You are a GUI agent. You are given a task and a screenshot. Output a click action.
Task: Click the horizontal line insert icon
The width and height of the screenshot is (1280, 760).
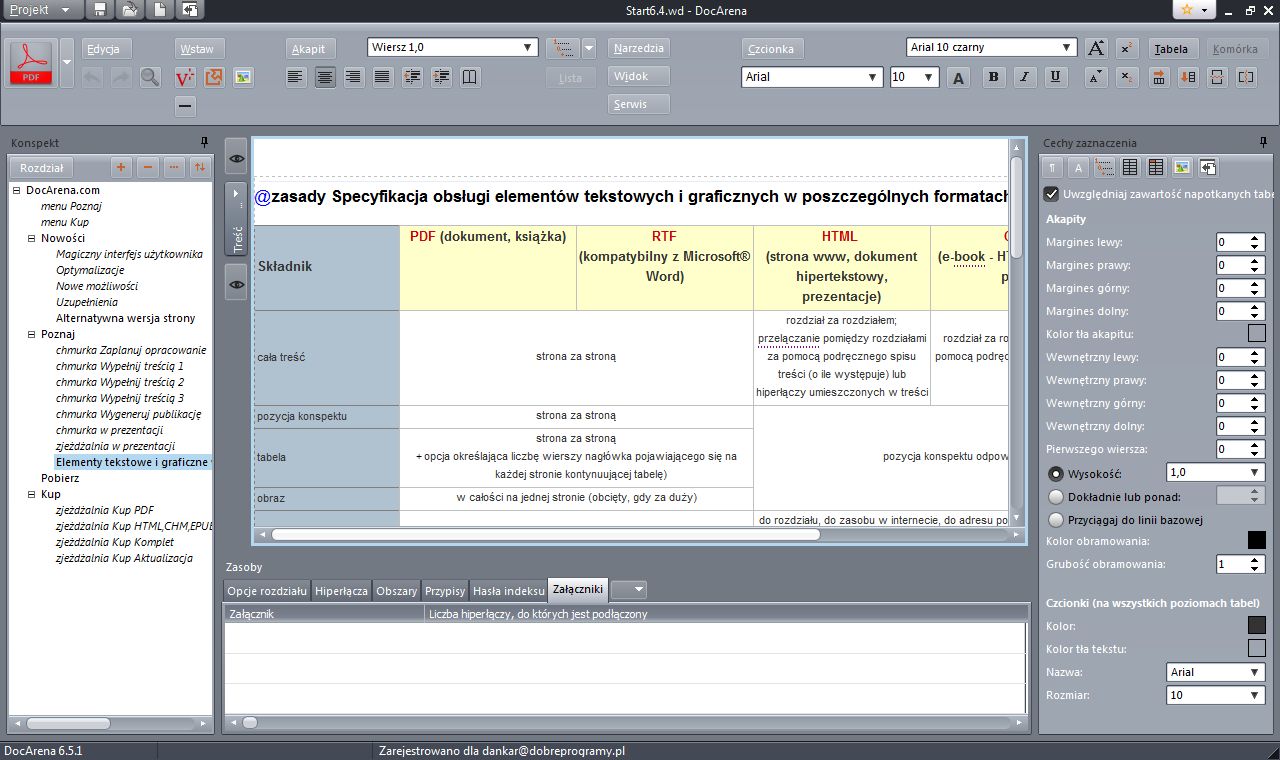point(184,106)
